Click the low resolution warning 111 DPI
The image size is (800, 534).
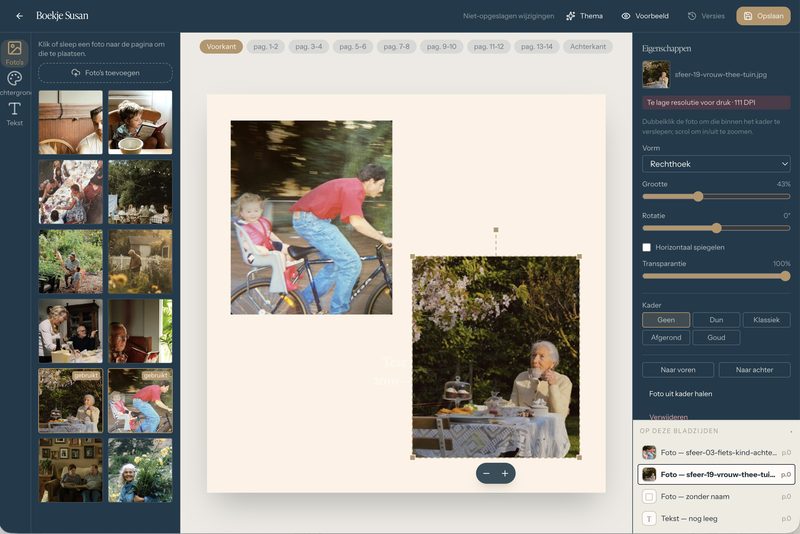coord(716,103)
